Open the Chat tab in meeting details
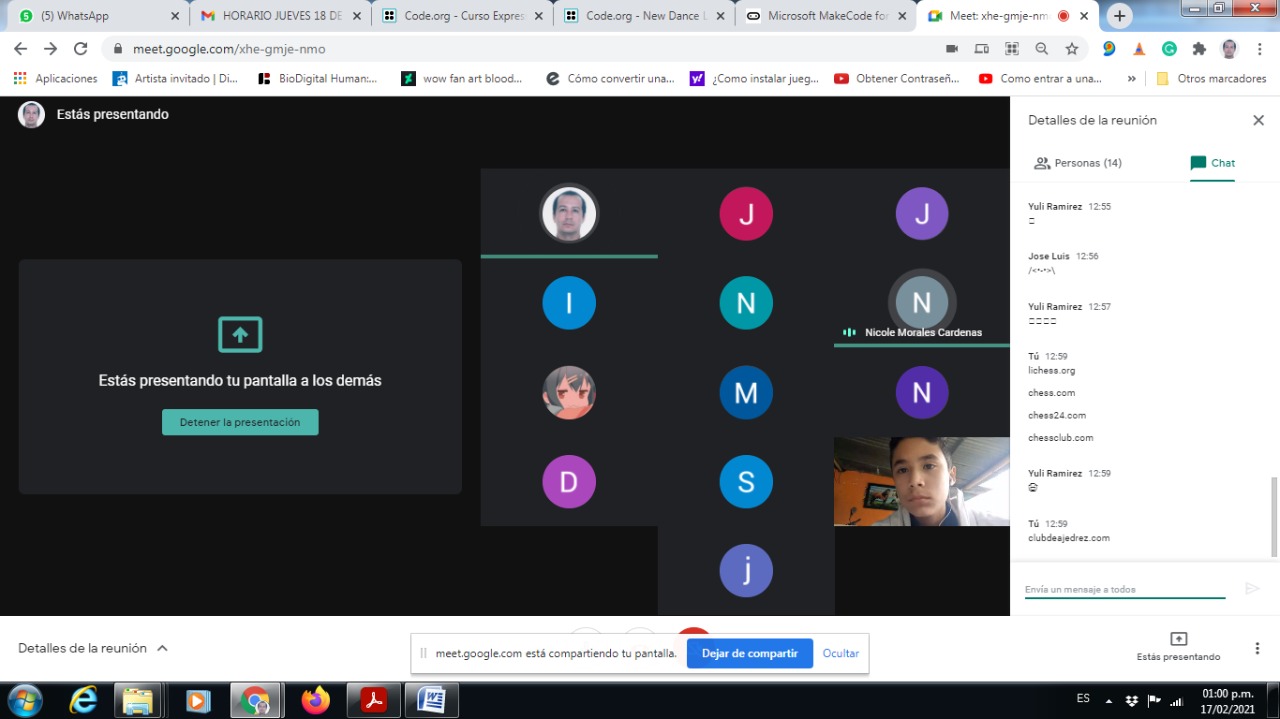This screenshot has height=719, width=1280. click(x=1212, y=163)
